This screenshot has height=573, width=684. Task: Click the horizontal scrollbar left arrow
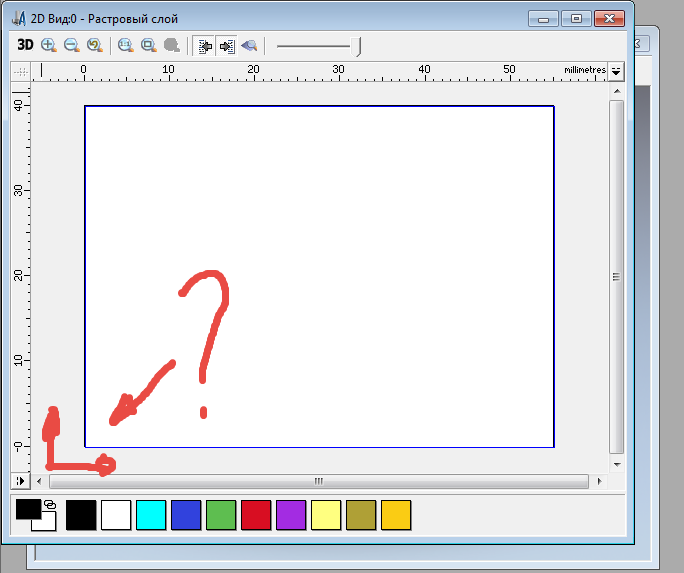(39, 481)
